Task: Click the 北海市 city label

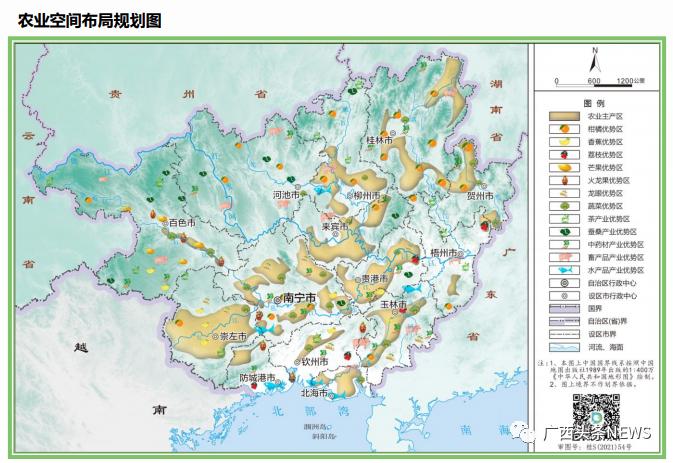Action: [x=314, y=393]
